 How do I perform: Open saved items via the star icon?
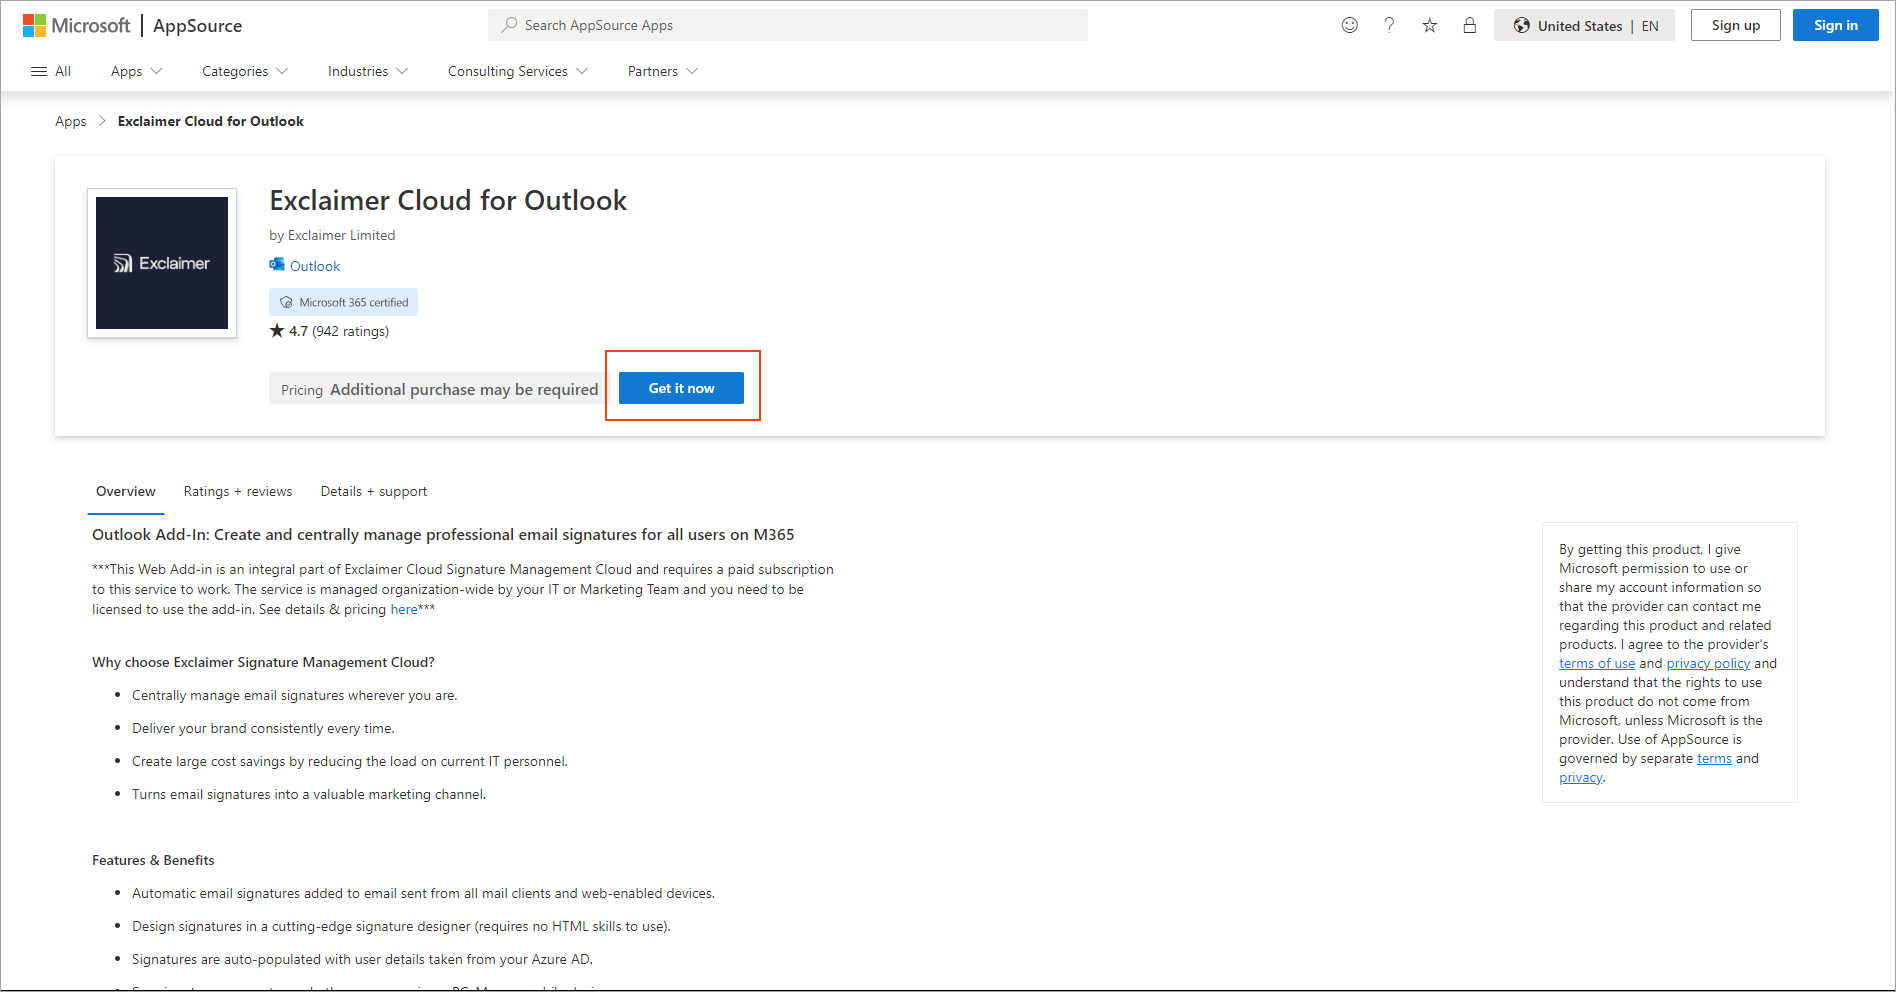coord(1429,25)
